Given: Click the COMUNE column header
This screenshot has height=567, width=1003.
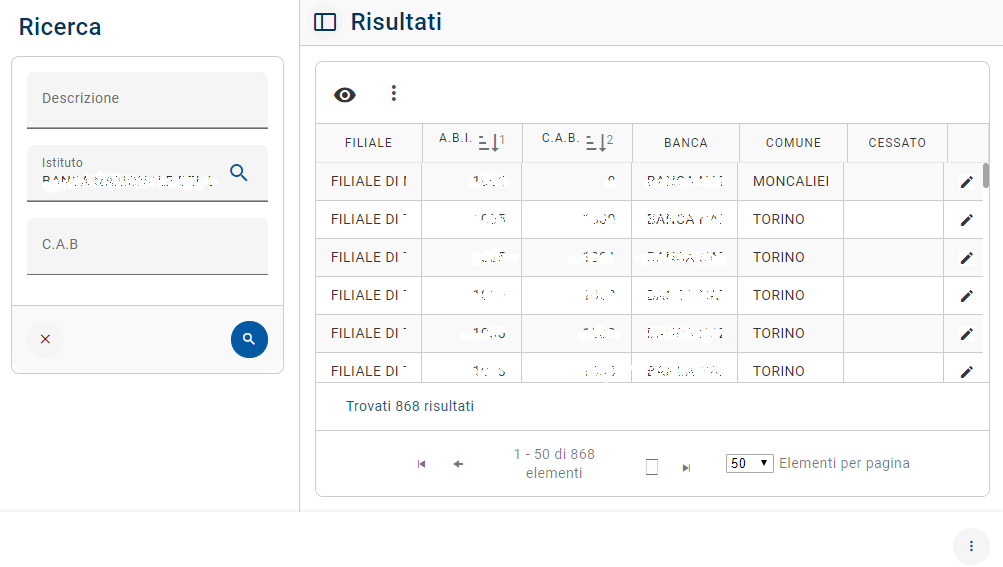Looking at the screenshot, I should 793,143.
